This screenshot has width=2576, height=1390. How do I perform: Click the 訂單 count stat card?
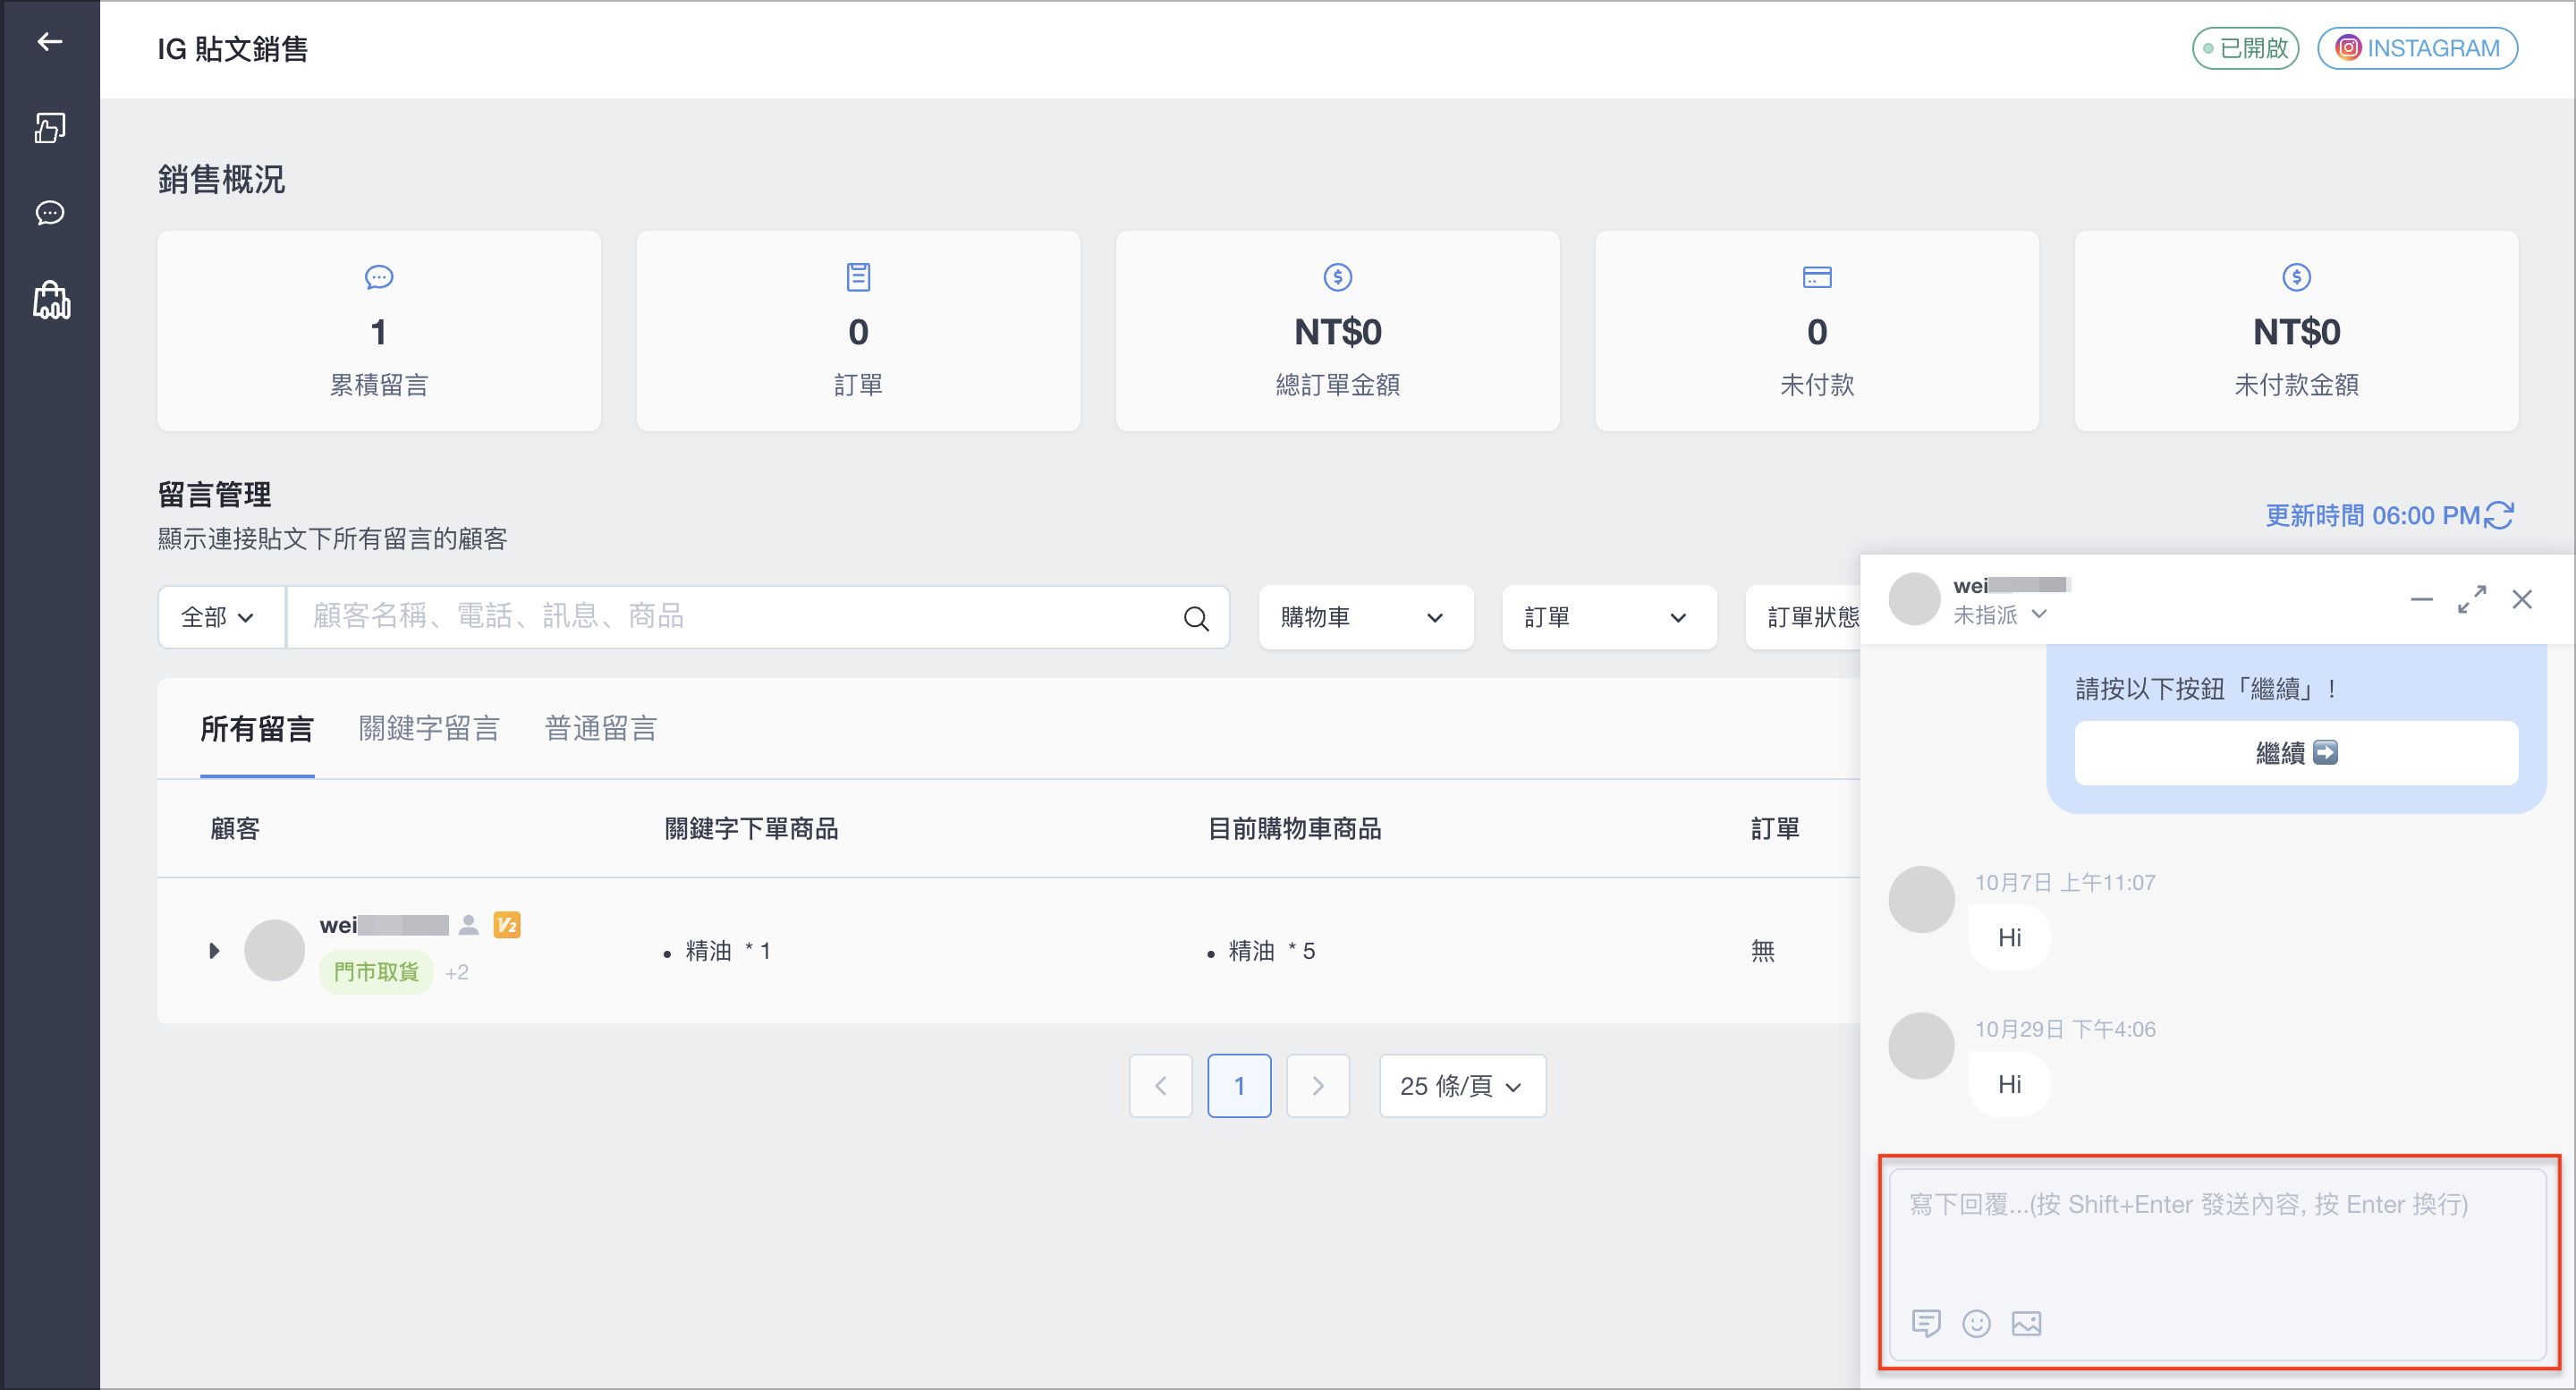tap(858, 331)
